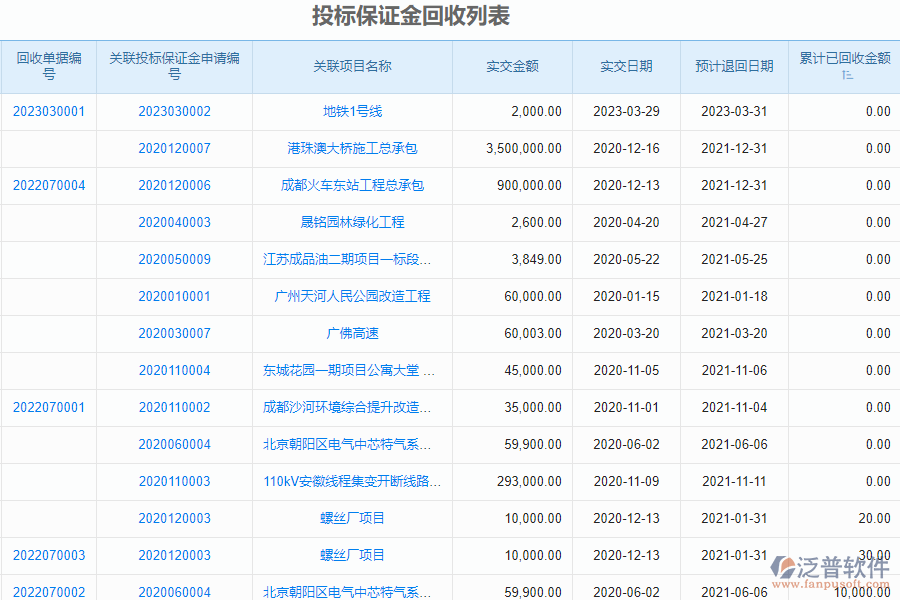Screen dimensions: 900x600
Task: Sort by the 回收单据编号 column header
Action: 48,66
